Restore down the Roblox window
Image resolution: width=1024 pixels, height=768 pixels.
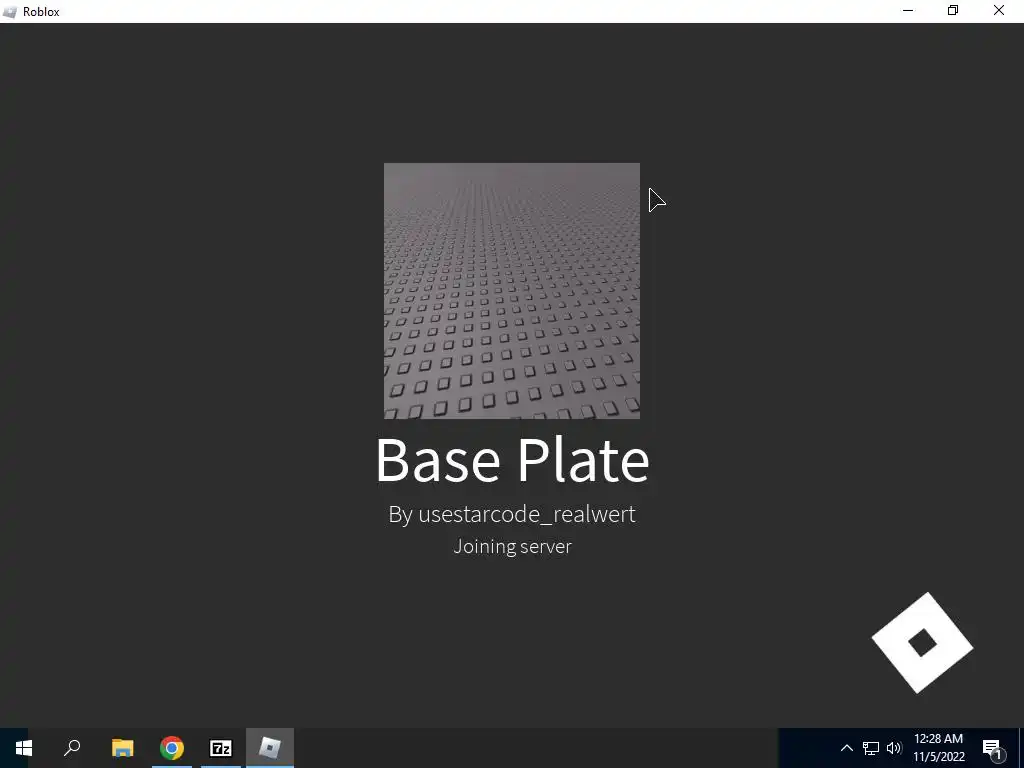[953, 10]
